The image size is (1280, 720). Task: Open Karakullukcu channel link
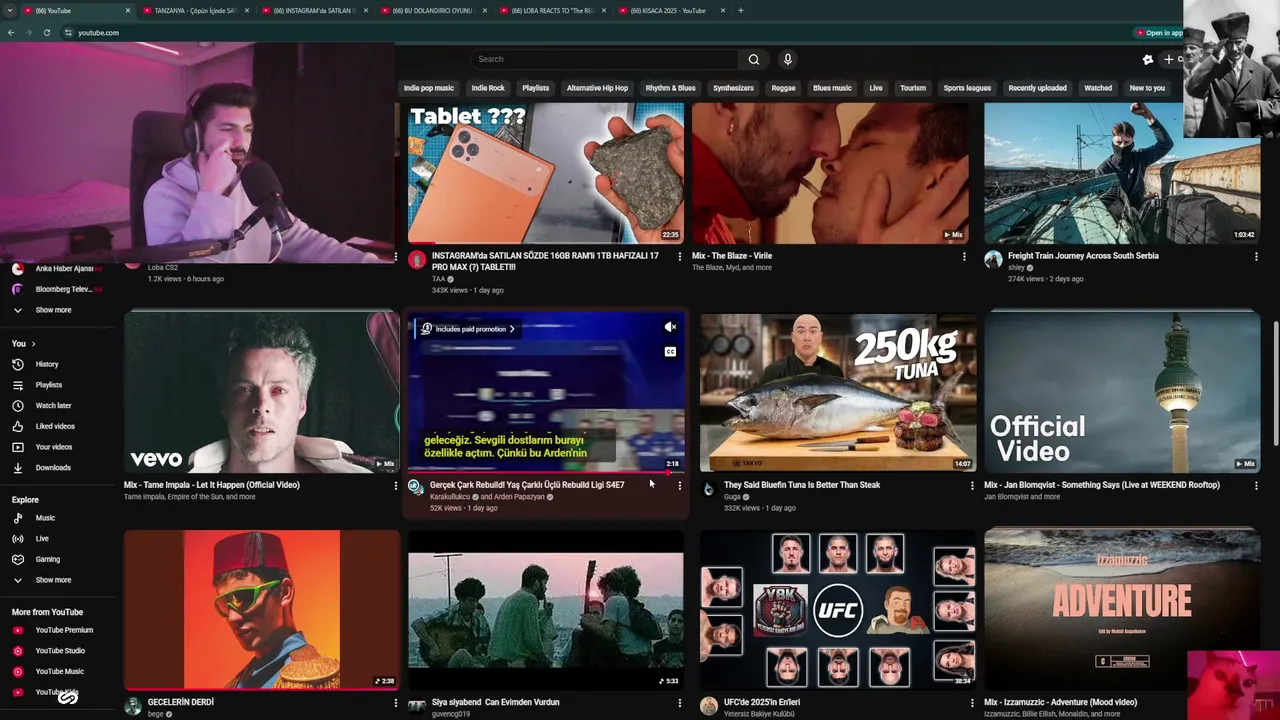(x=450, y=497)
